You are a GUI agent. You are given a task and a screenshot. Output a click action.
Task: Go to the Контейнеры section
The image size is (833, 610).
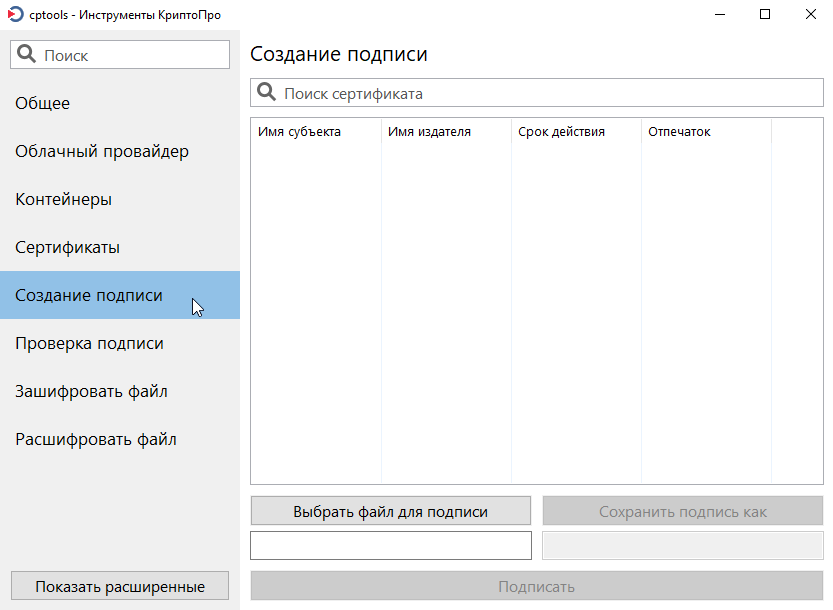click(64, 199)
